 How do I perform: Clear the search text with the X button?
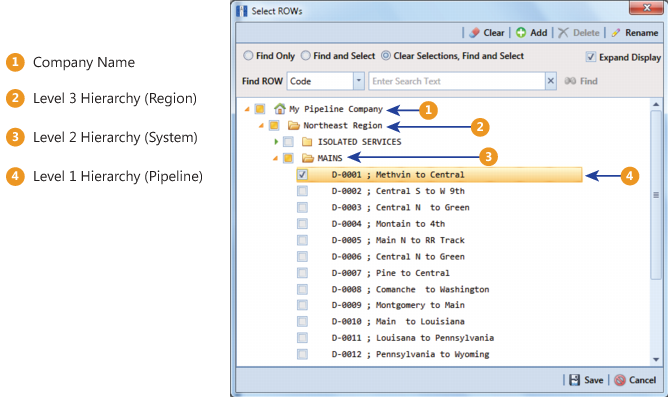(x=551, y=81)
